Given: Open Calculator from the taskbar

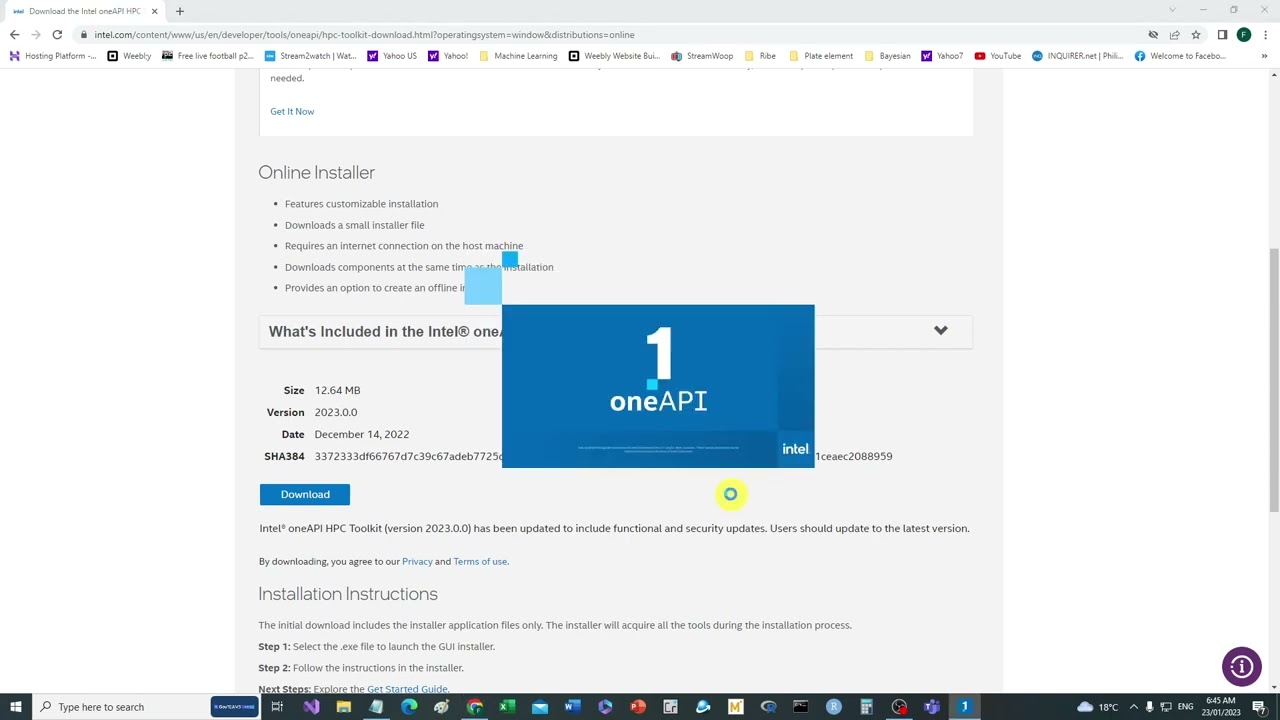Looking at the screenshot, I should coord(866,707).
